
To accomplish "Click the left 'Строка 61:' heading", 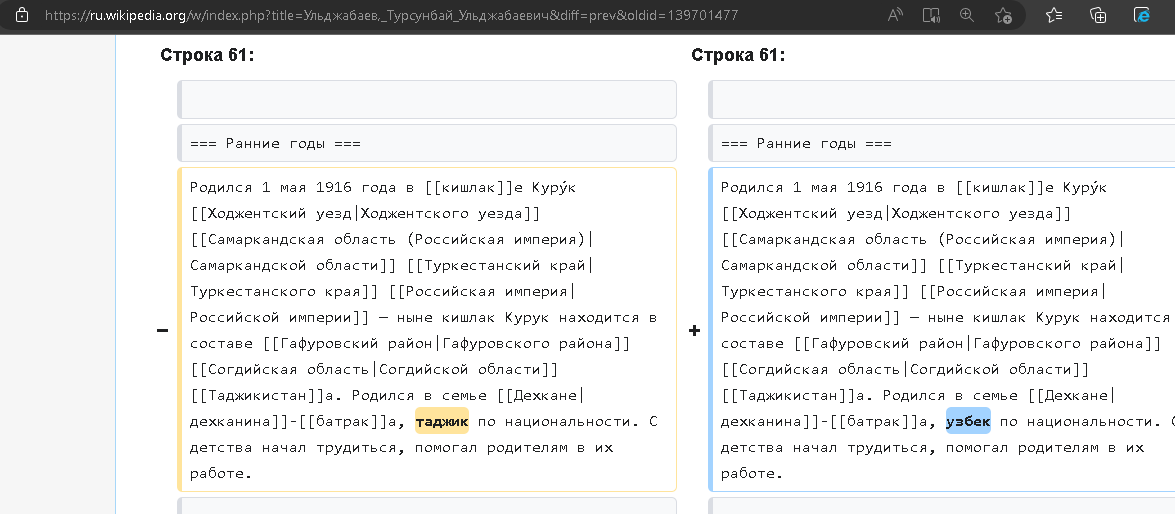I will pyautogui.click(x=208, y=55).
